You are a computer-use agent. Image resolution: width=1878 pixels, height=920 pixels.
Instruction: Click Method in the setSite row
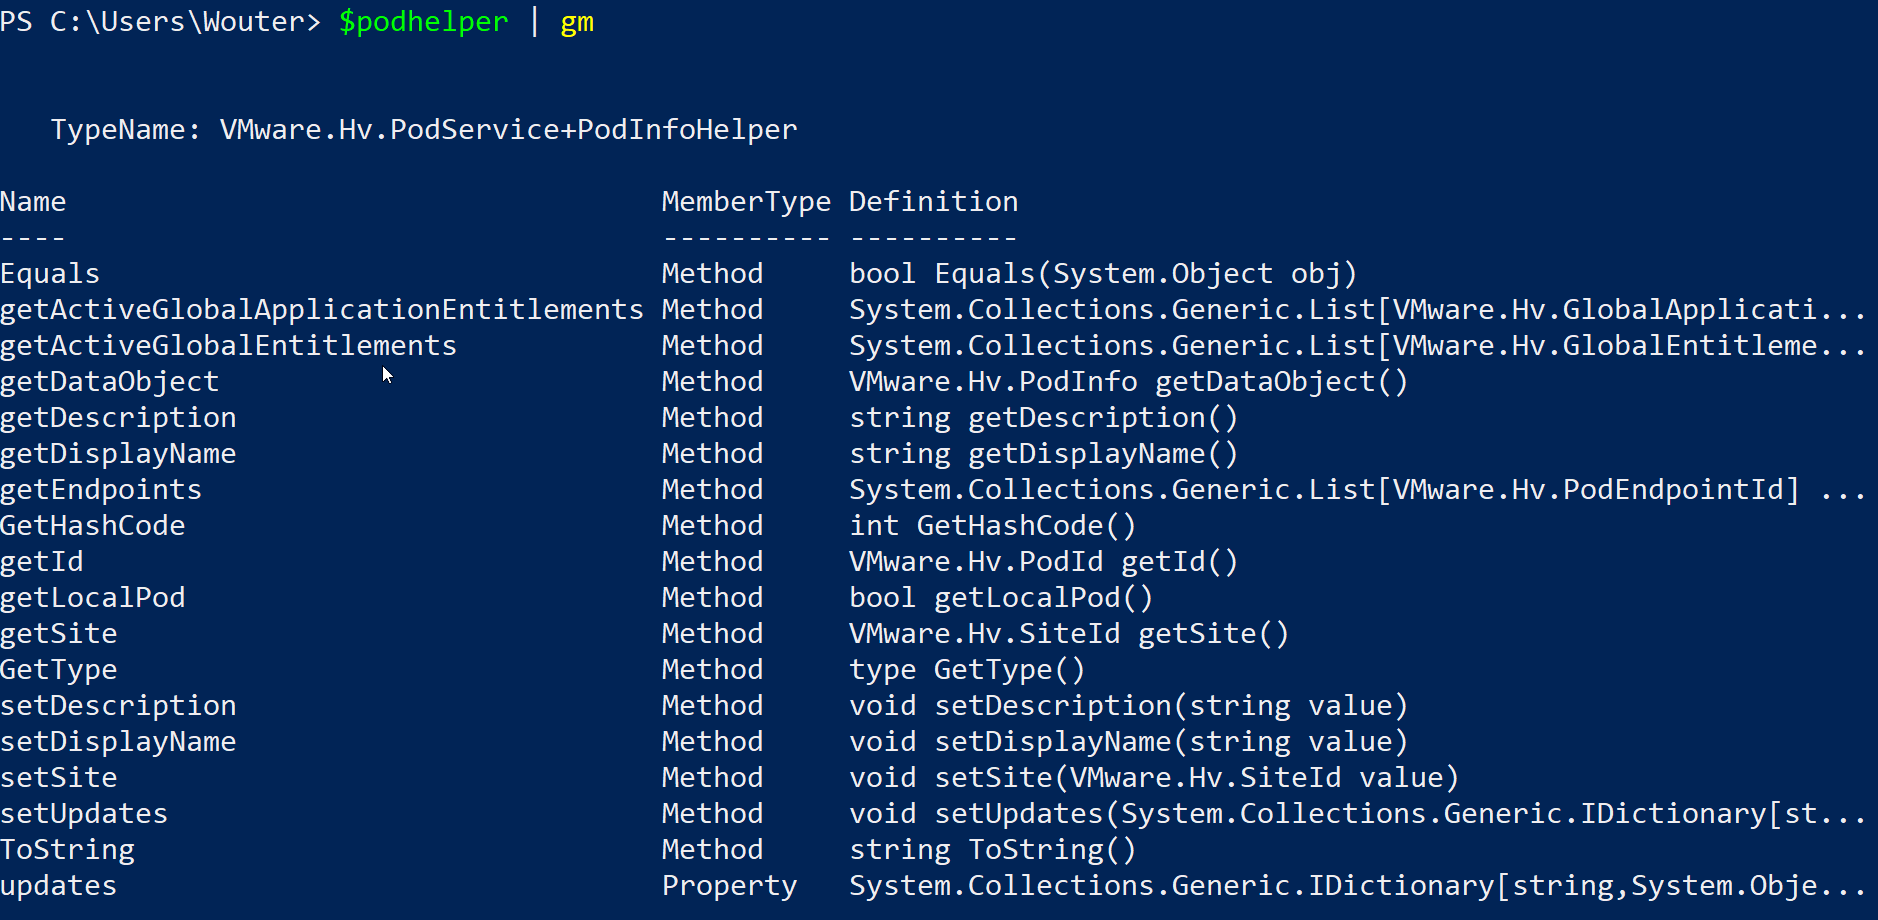(x=712, y=778)
